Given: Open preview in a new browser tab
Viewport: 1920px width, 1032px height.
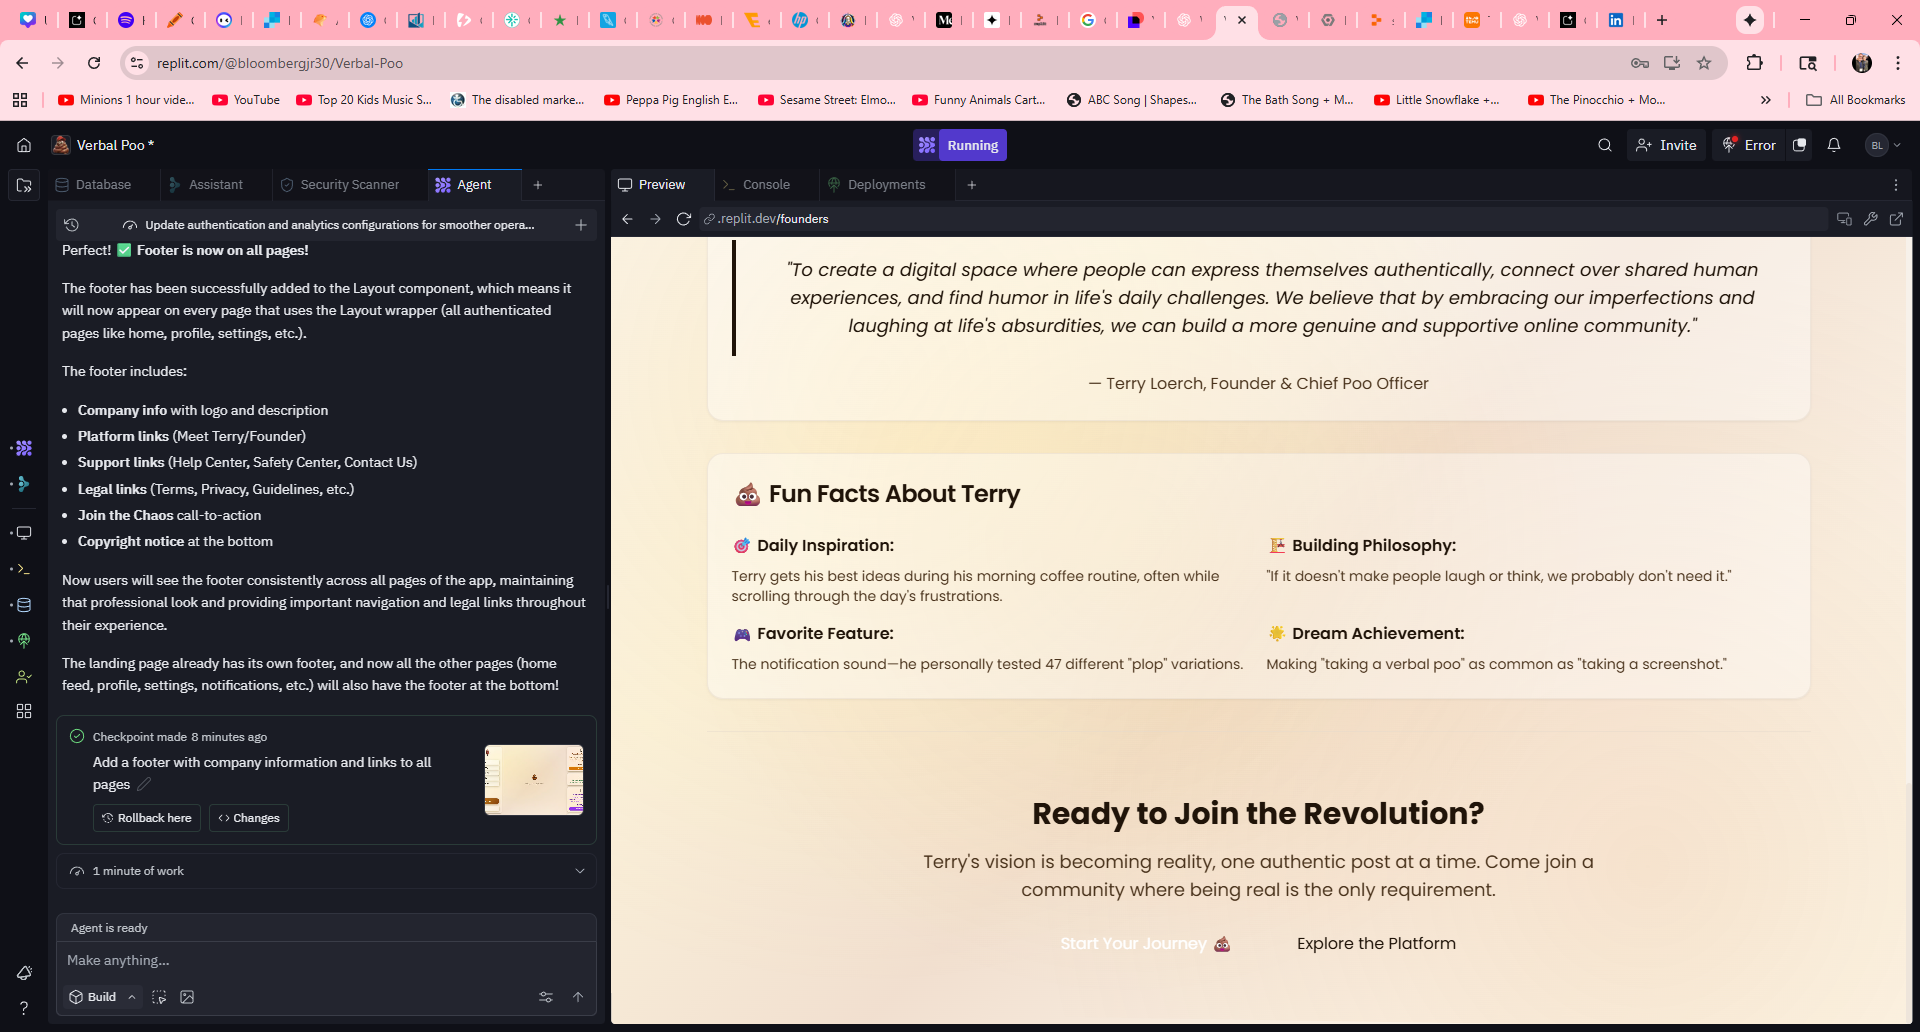Looking at the screenshot, I should click(x=1896, y=219).
